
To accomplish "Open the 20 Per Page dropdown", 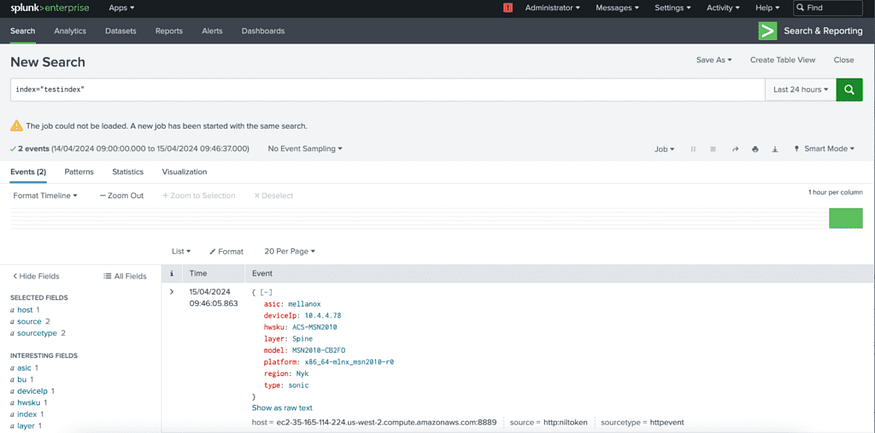I will click(290, 252).
